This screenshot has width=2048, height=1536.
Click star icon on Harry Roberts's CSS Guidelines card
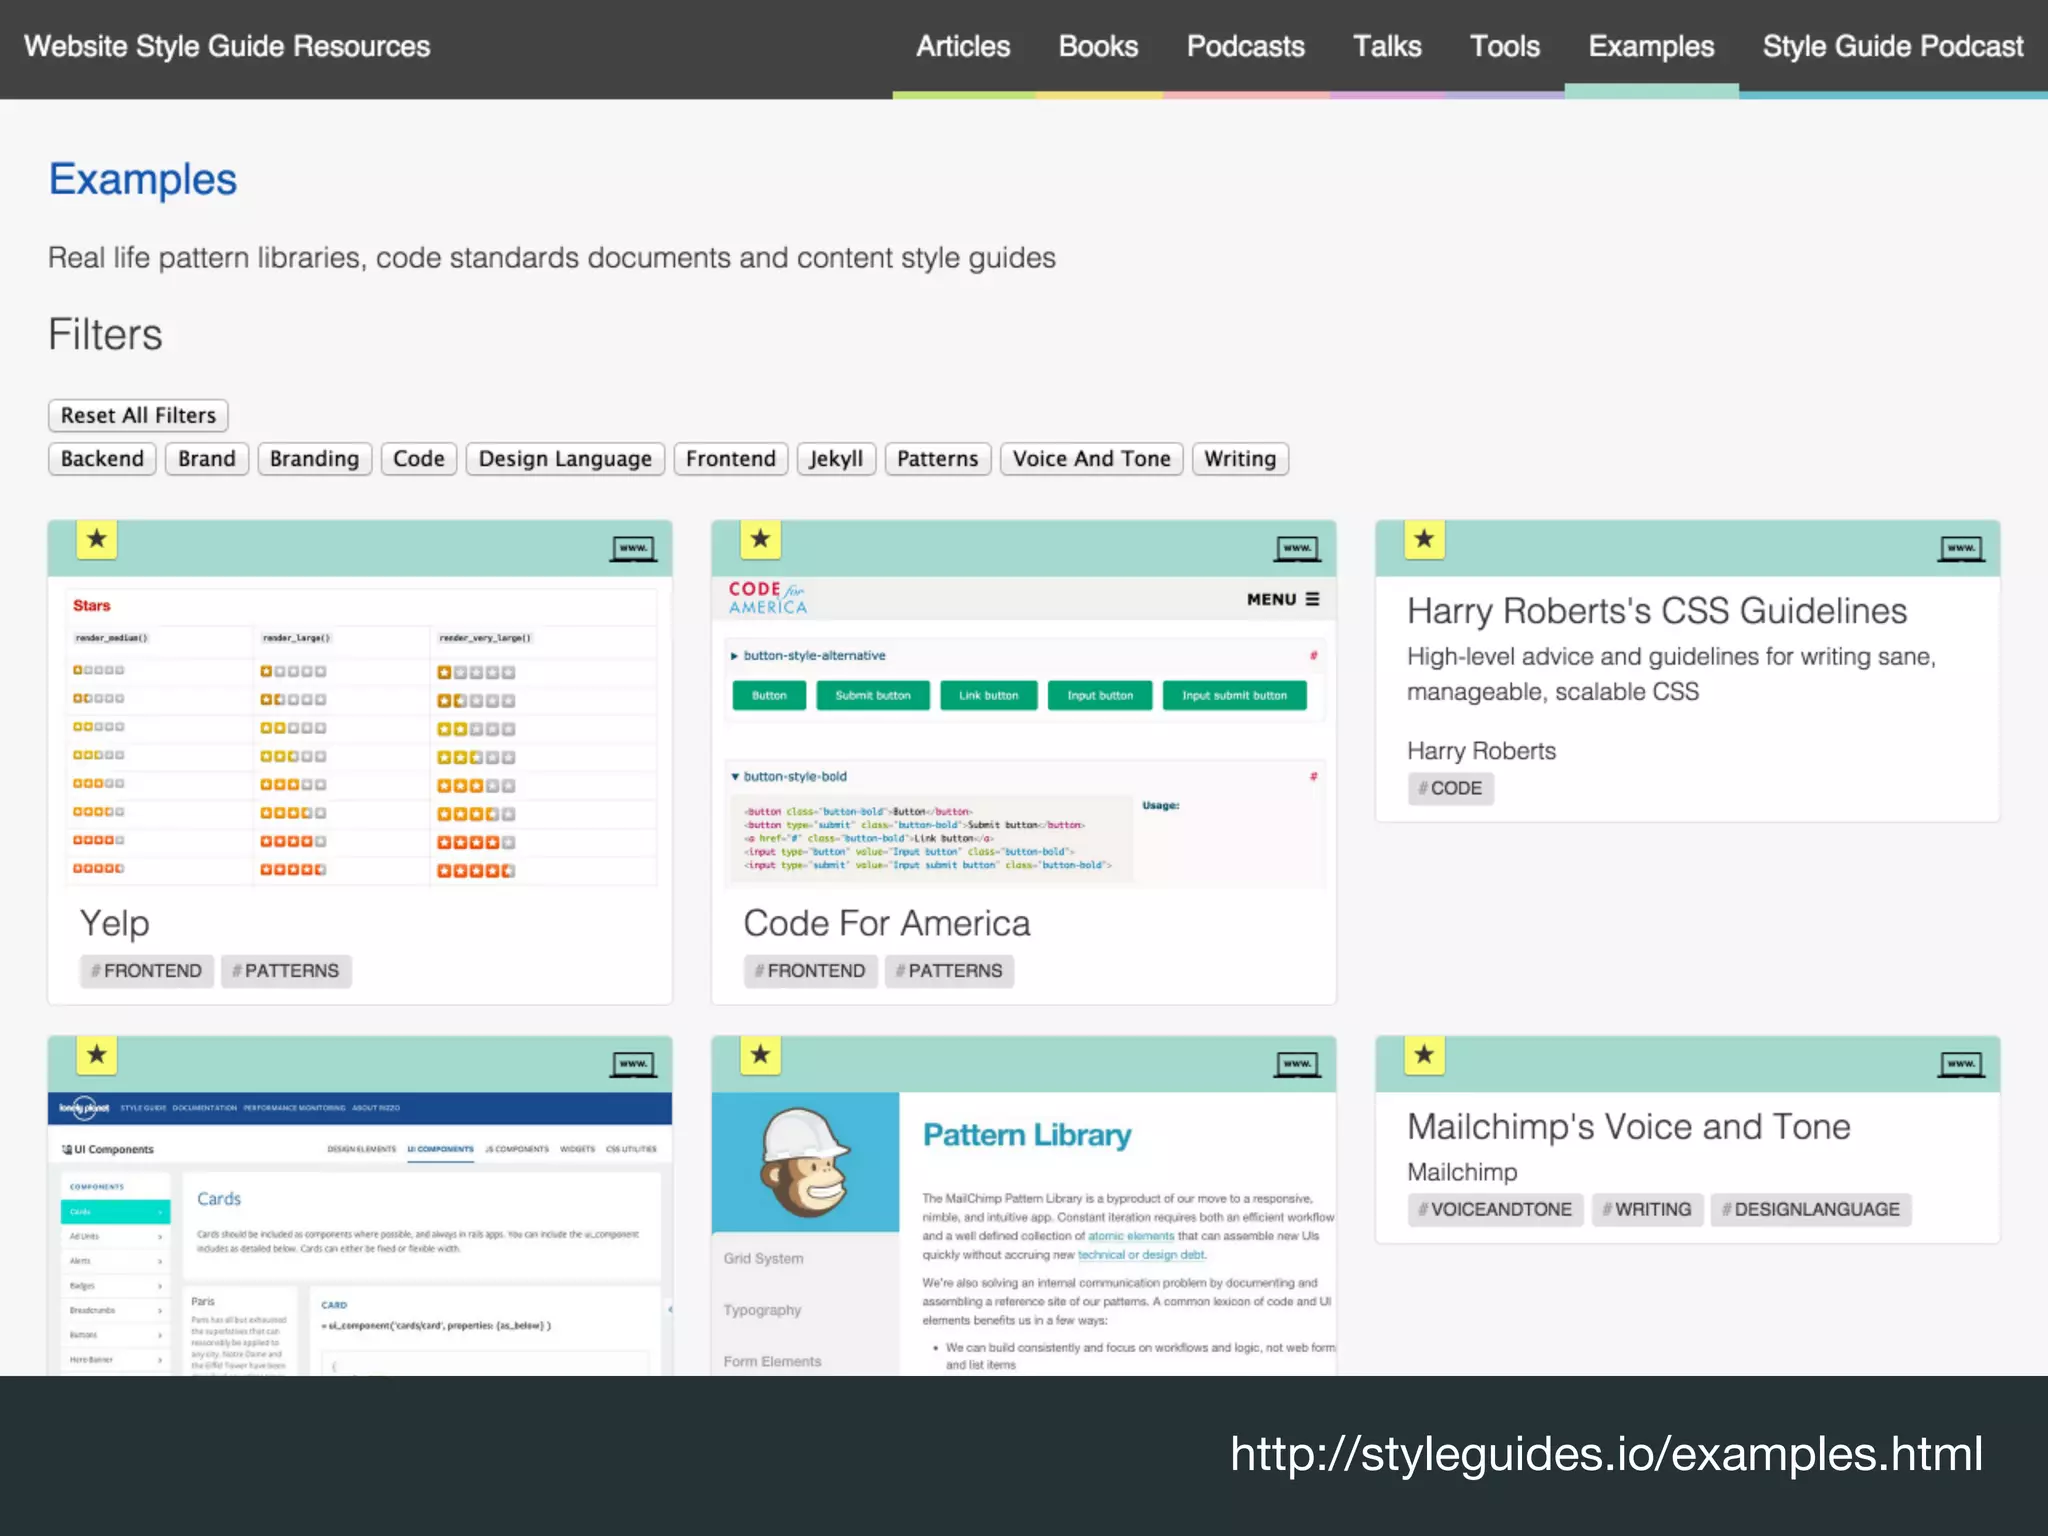click(x=1425, y=540)
